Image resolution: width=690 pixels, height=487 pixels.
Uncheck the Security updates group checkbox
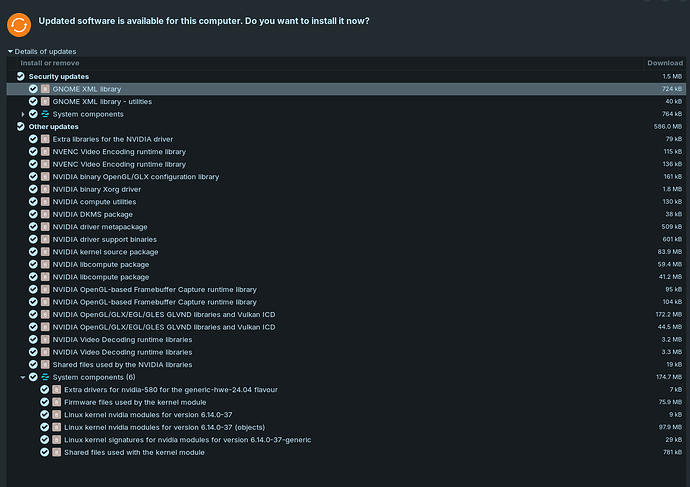click(21, 76)
